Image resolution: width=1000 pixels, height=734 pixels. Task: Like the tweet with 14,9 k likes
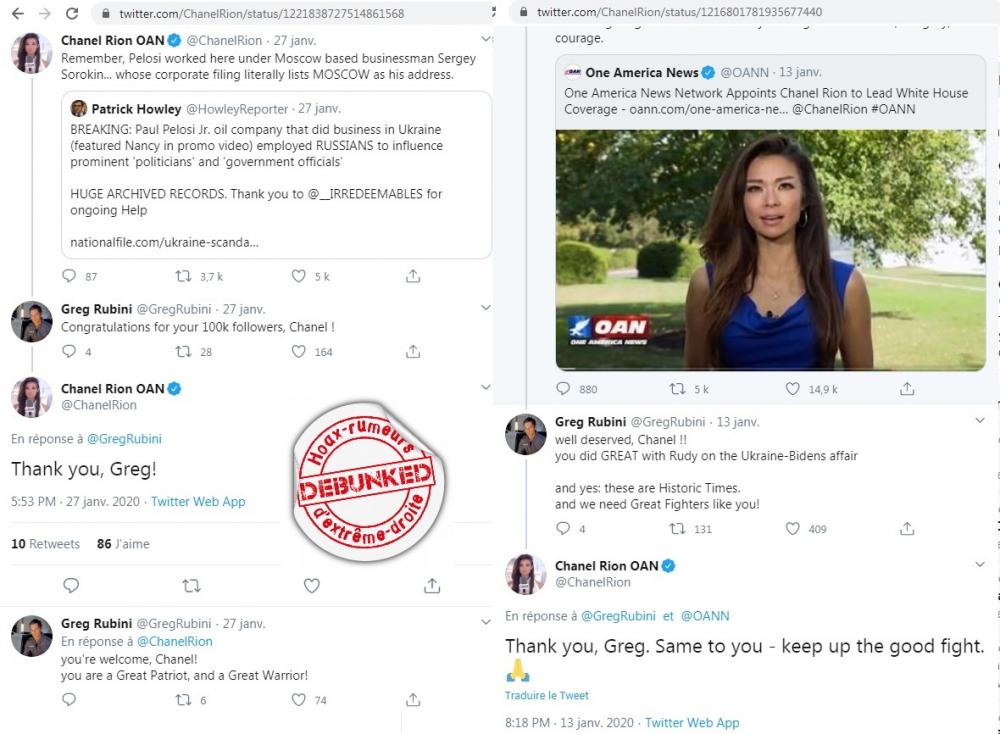point(792,388)
